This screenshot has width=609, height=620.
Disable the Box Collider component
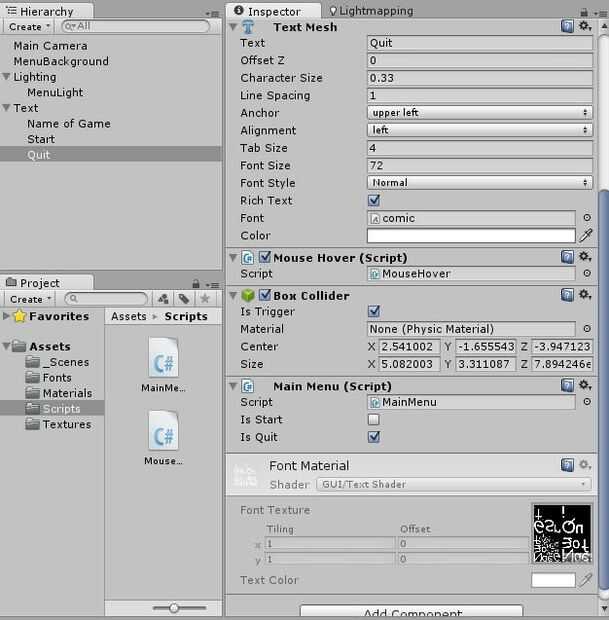tap(265, 295)
